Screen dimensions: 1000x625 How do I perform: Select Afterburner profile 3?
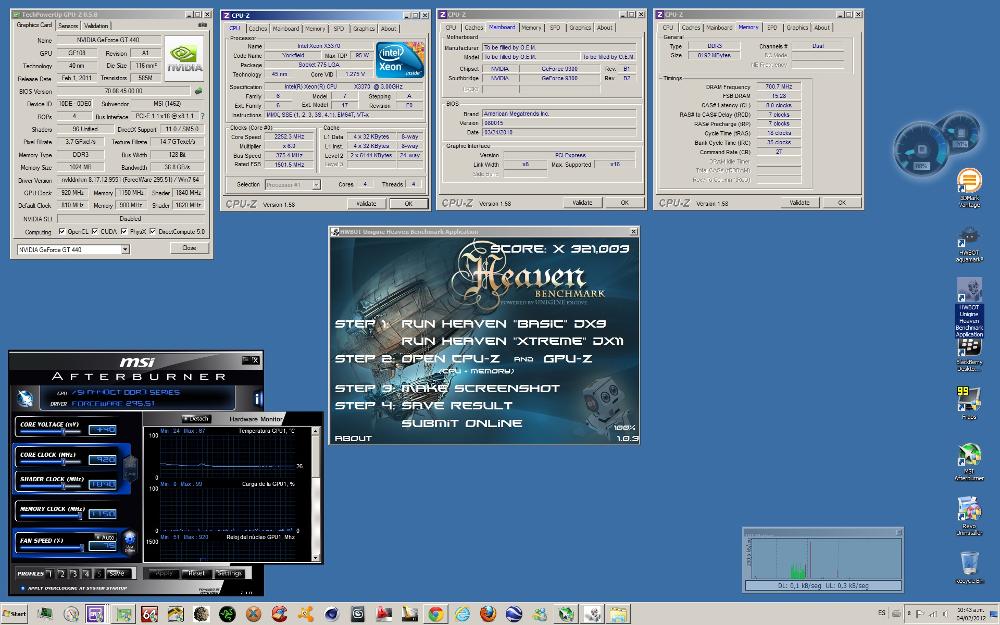[74, 573]
